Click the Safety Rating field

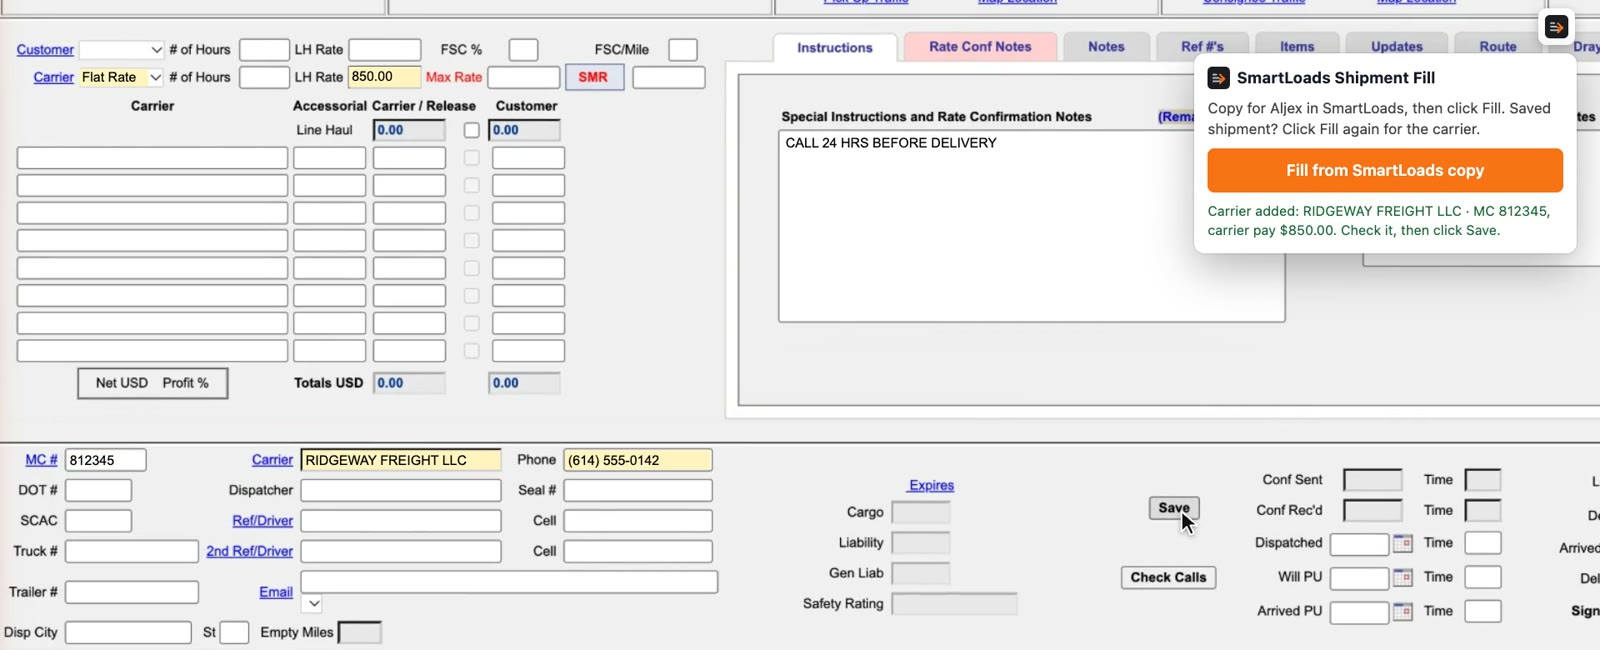(x=955, y=604)
